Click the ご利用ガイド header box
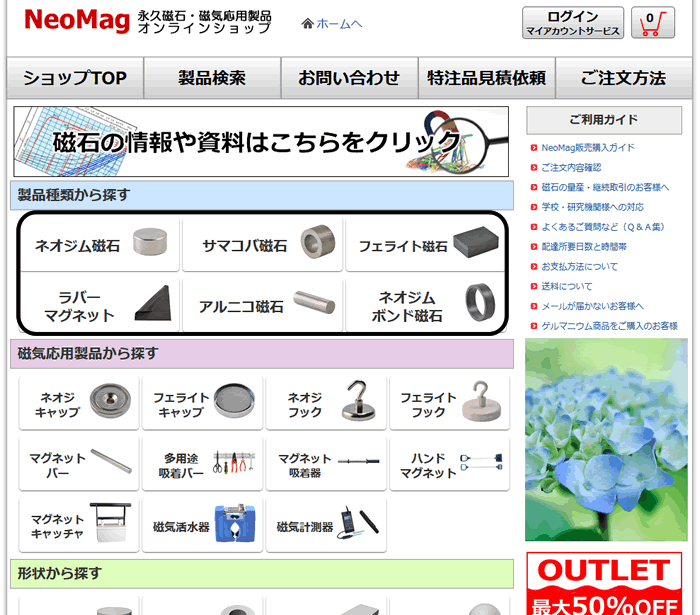The height and width of the screenshot is (615, 700). point(604,120)
